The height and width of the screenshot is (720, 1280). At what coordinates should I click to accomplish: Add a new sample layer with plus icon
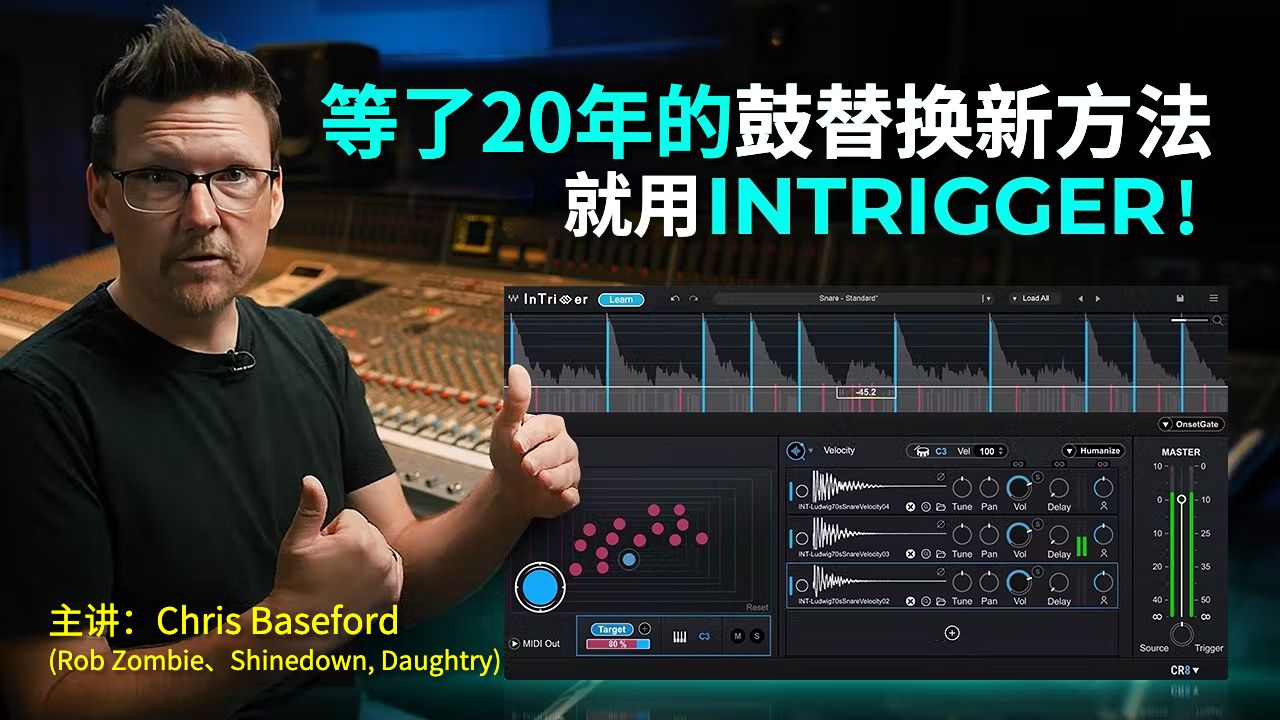(x=952, y=632)
